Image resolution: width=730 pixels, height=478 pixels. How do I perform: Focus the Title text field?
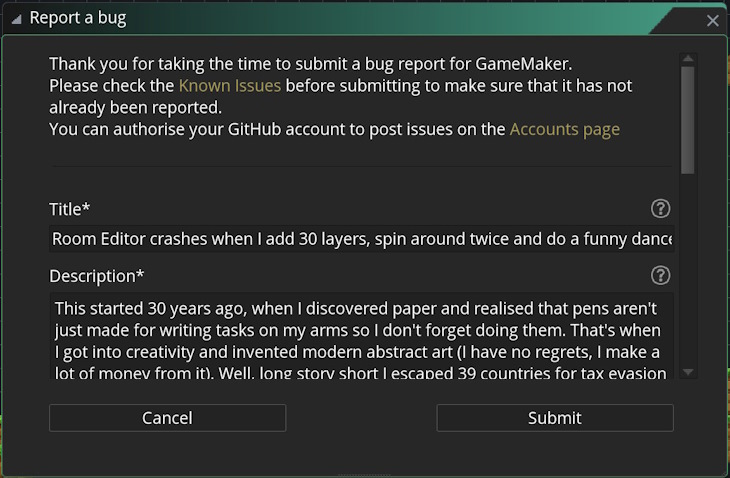(362, 239)
